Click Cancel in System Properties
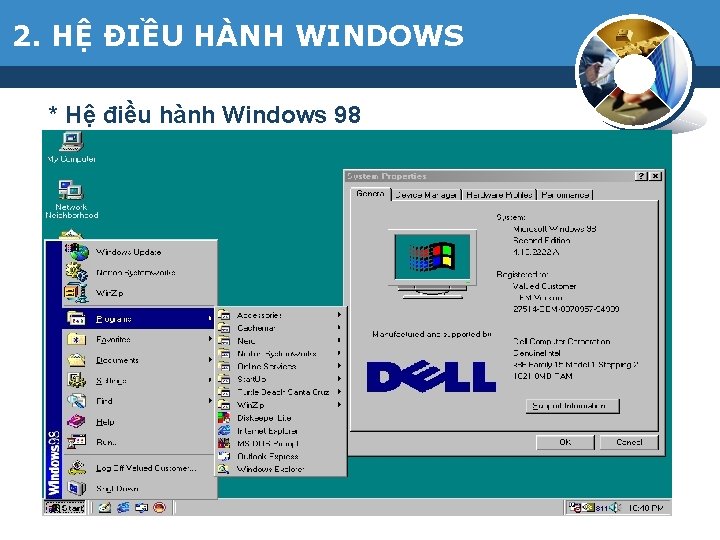This screenshot has height=540, width=720. pos(629,442)
